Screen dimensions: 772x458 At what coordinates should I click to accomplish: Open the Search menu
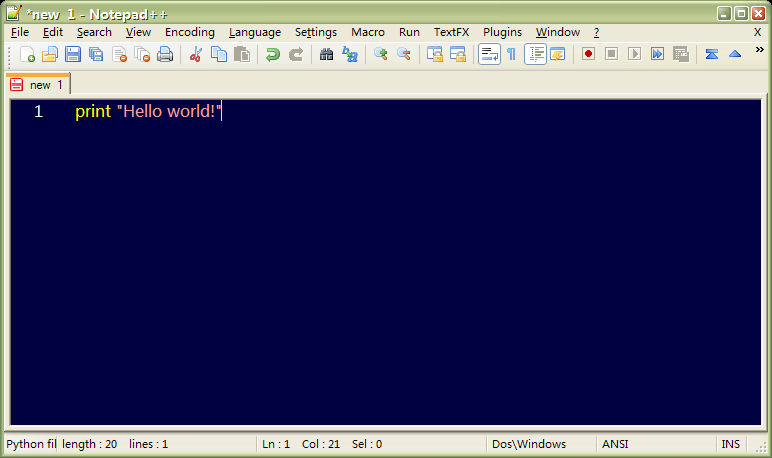(x=94, y=33)
